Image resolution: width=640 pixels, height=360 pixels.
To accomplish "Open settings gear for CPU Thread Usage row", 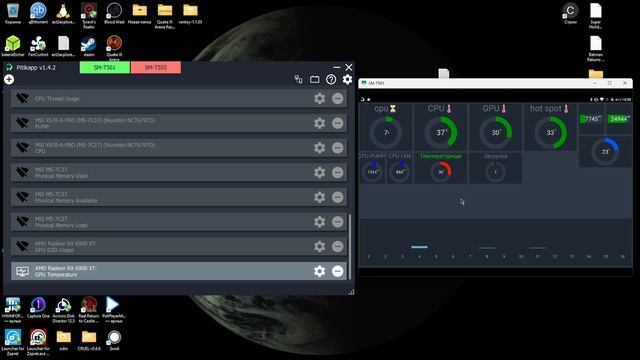I will tap(320, 98).
